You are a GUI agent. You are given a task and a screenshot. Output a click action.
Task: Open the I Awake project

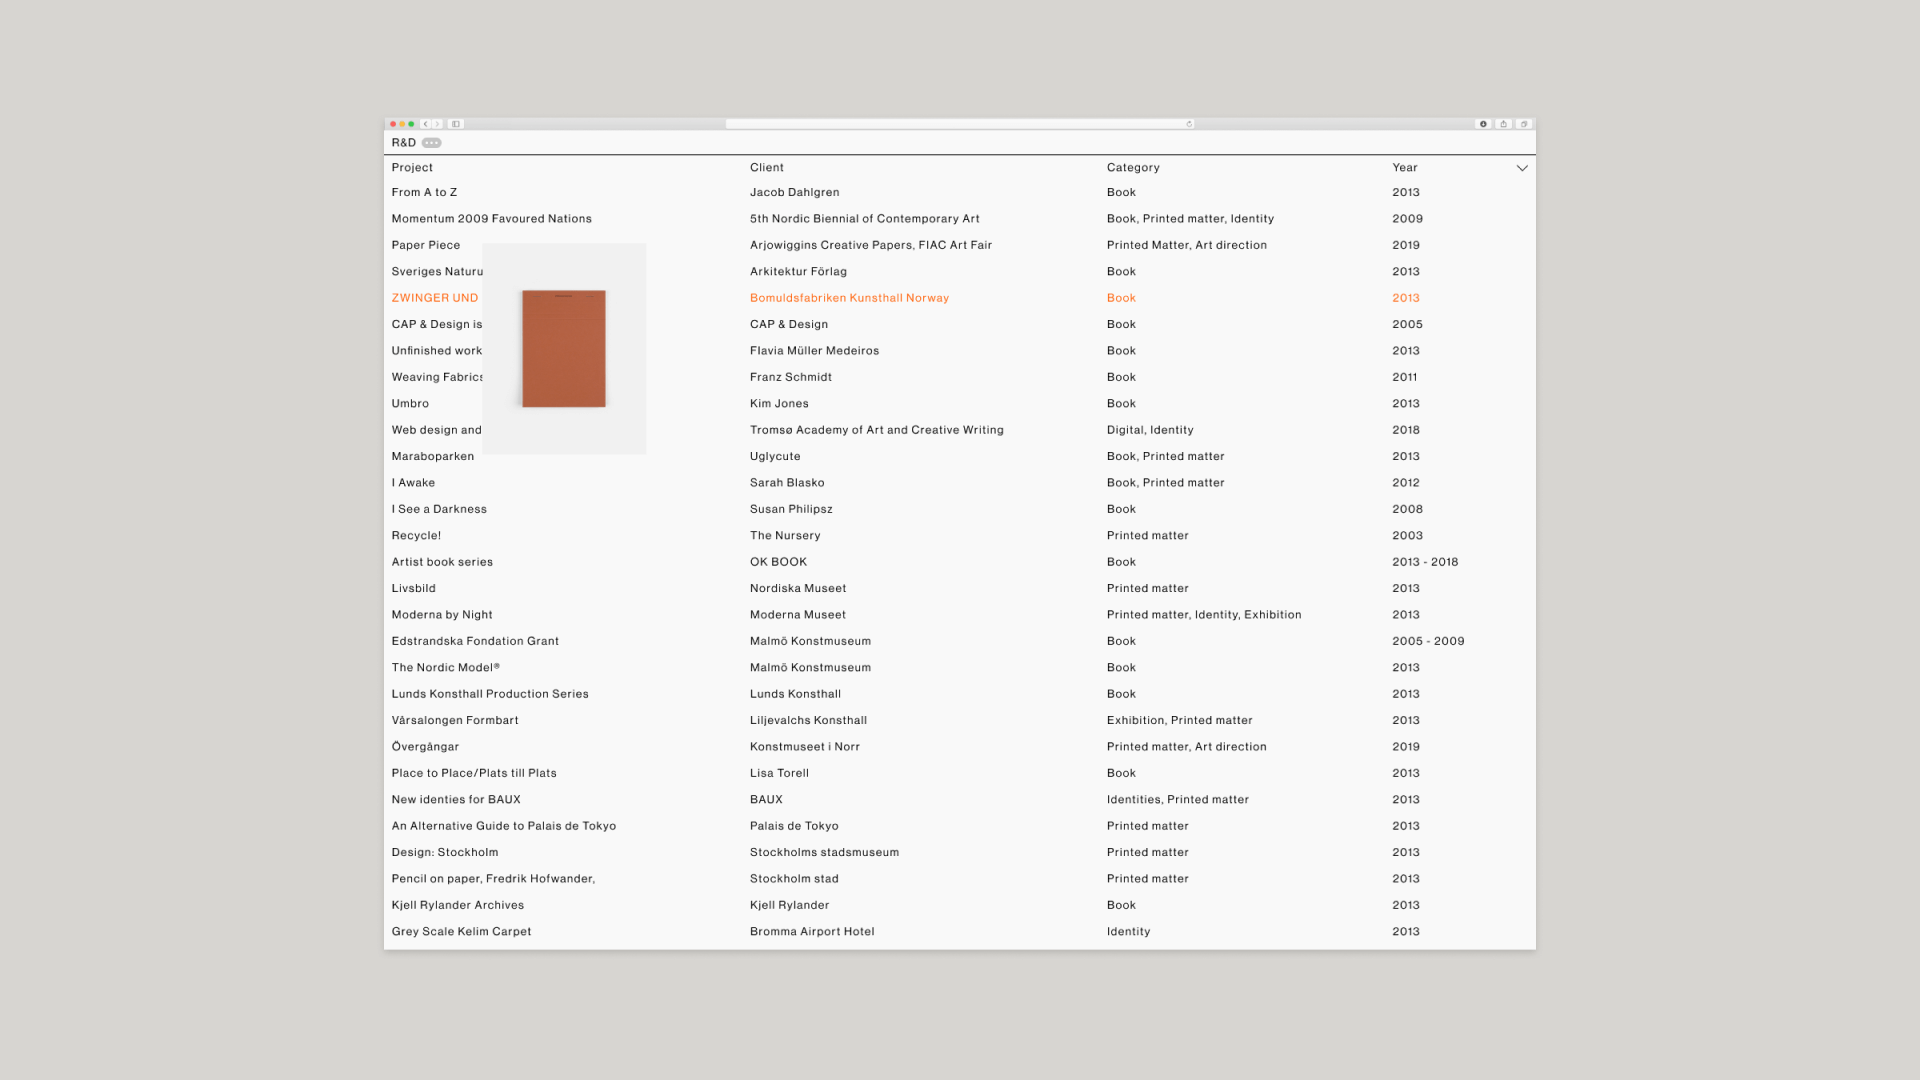coord(413,483)
